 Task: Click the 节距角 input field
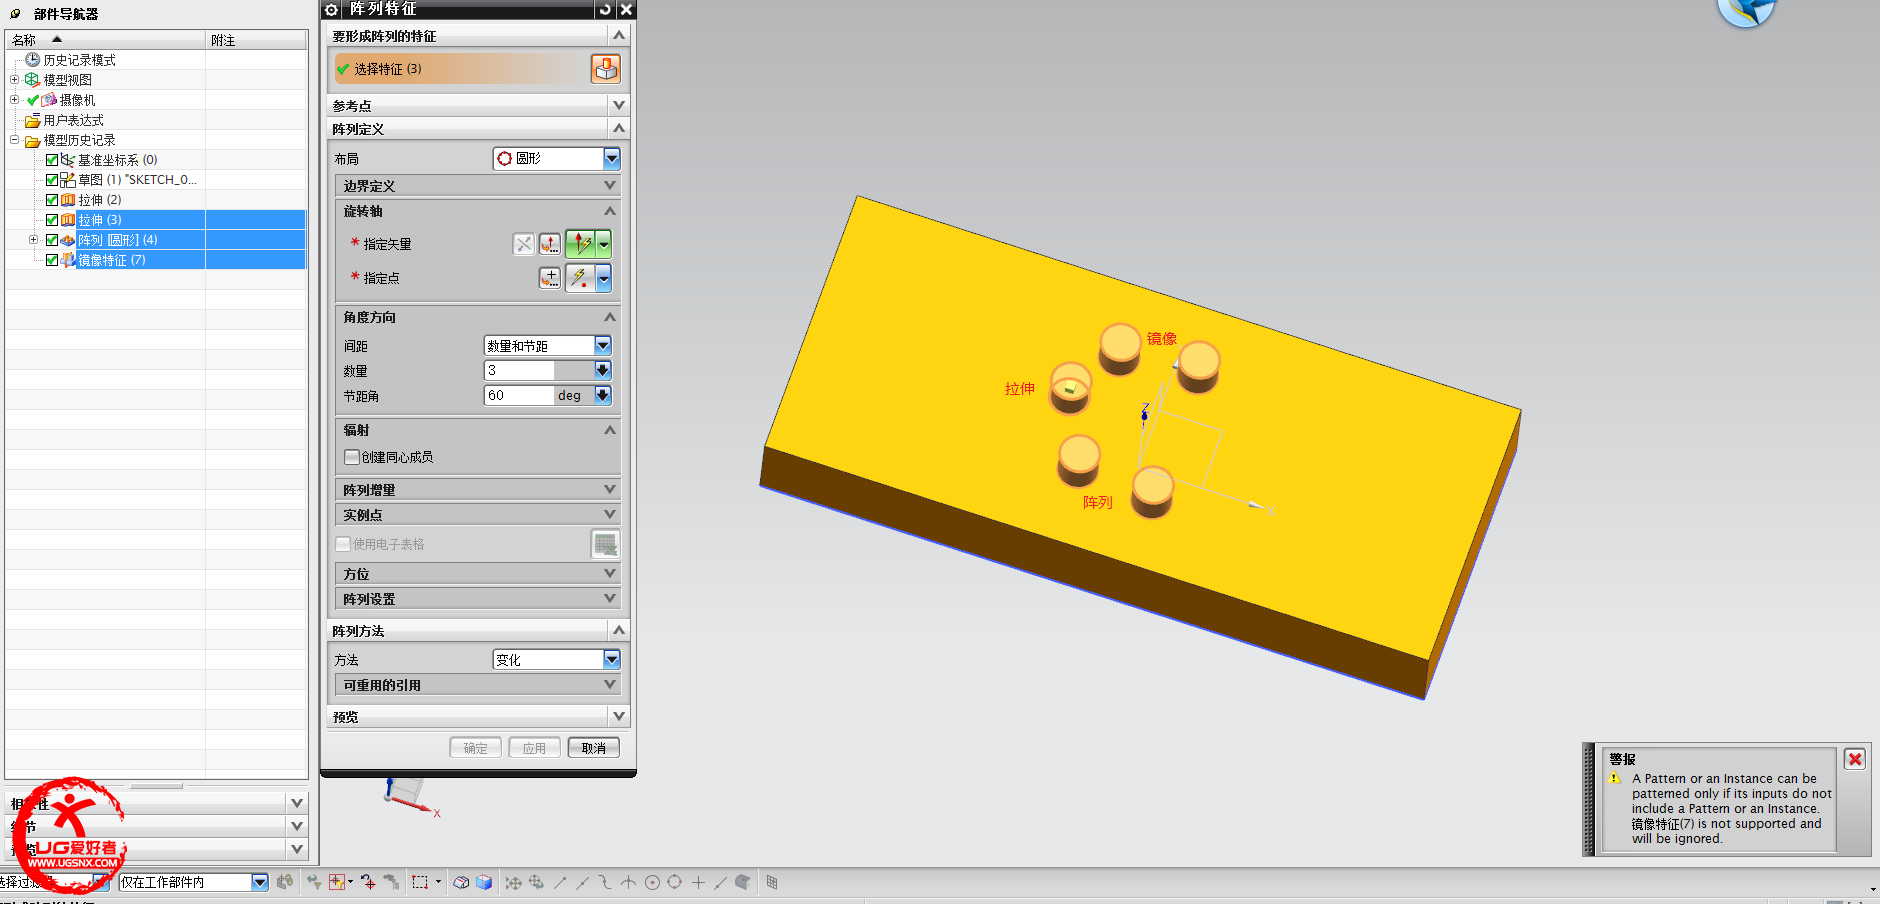[519, 395]
